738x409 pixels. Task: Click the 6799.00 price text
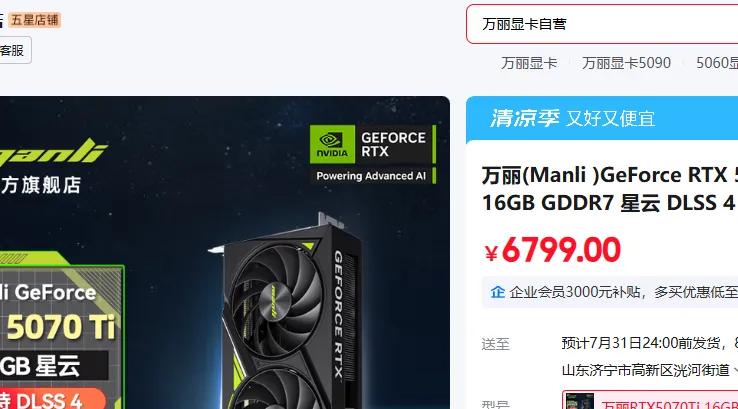pos(561,249)
